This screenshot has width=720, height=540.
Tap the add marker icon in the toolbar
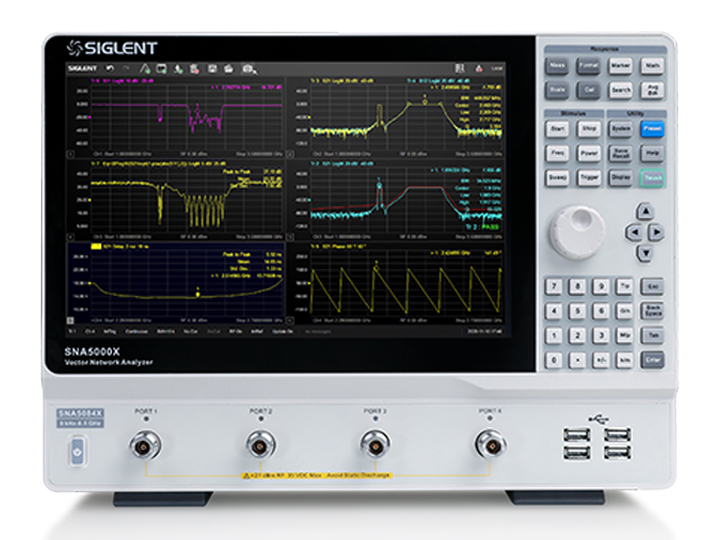point(178,68)
